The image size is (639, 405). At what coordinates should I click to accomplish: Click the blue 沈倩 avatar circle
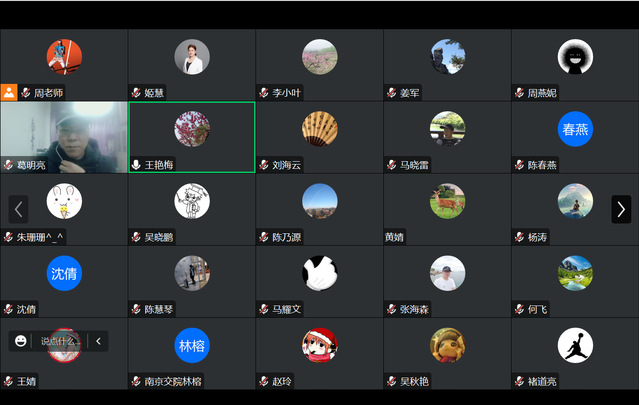pos(64,273)
